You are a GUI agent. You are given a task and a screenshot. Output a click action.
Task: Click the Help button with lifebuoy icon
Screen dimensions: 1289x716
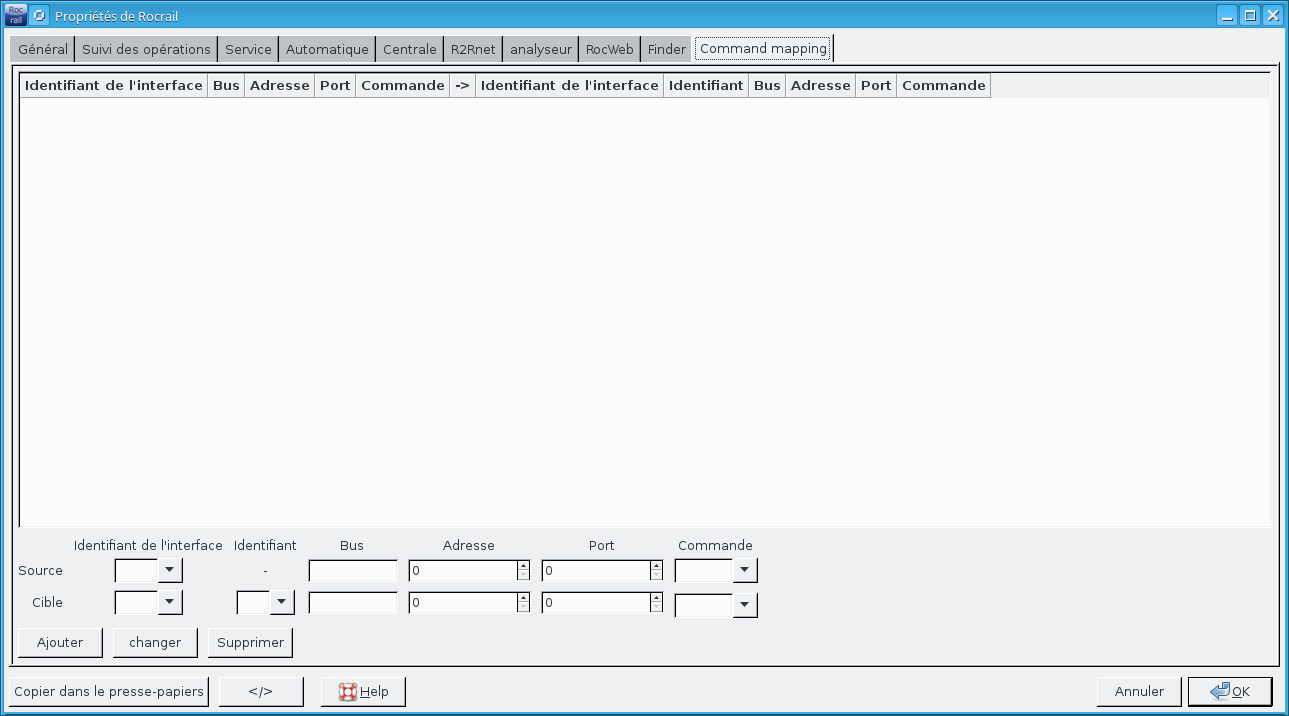click(363, 692)
